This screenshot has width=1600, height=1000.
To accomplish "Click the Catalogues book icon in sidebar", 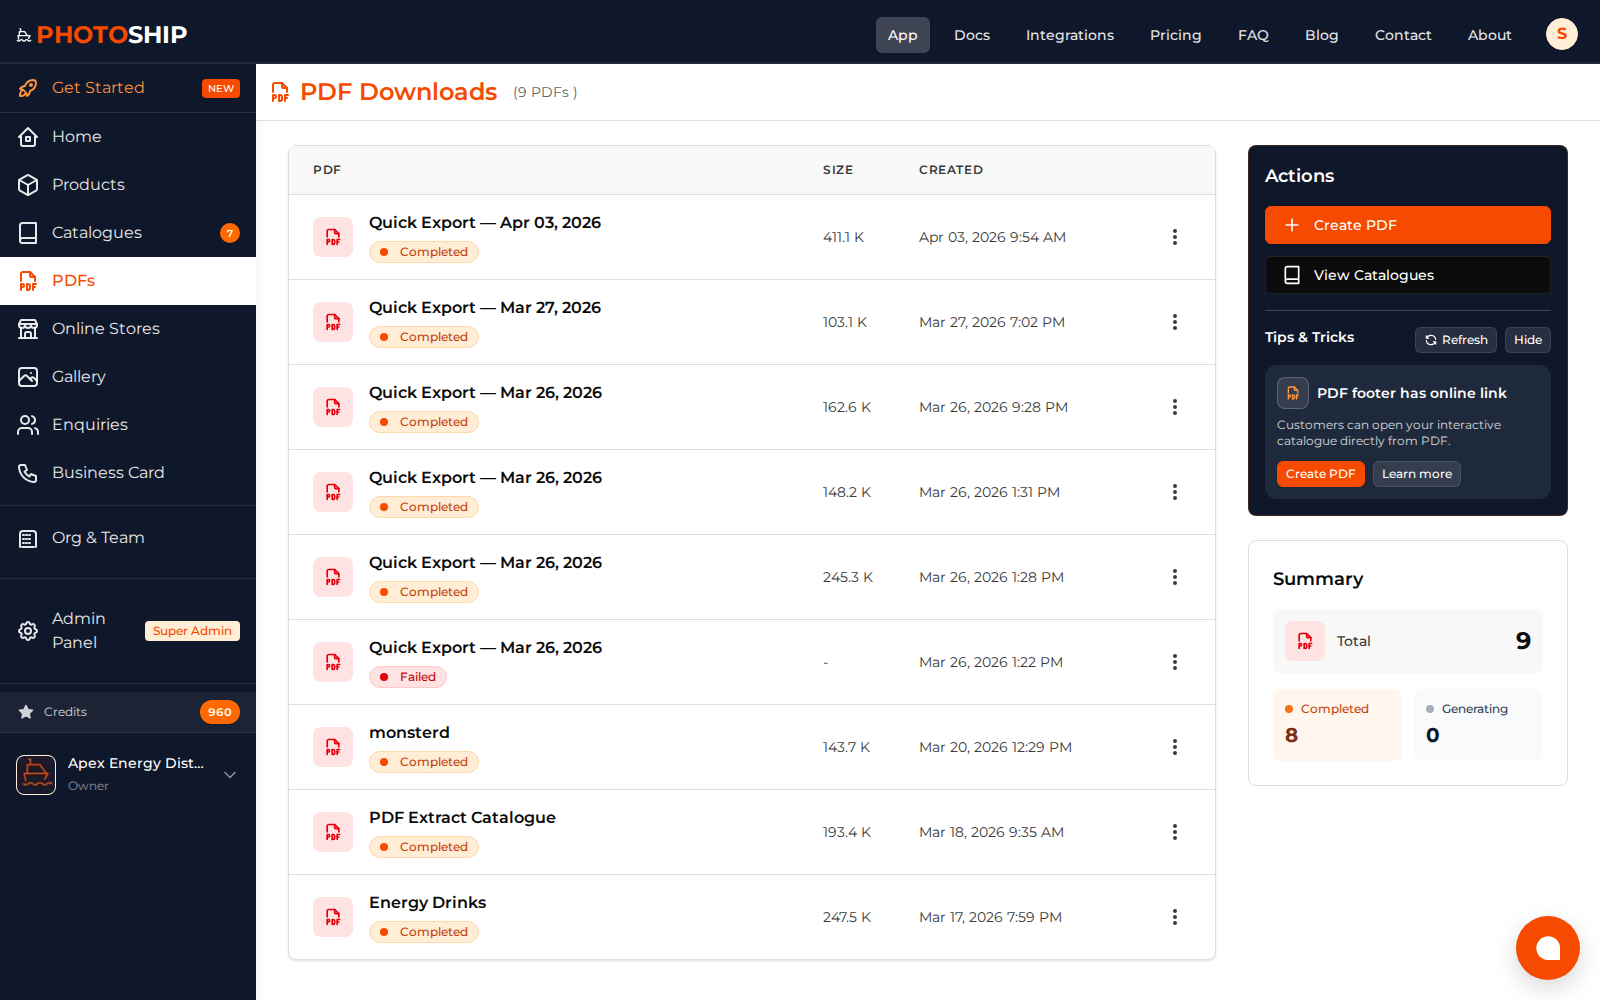I will click(x=28, y=233).
